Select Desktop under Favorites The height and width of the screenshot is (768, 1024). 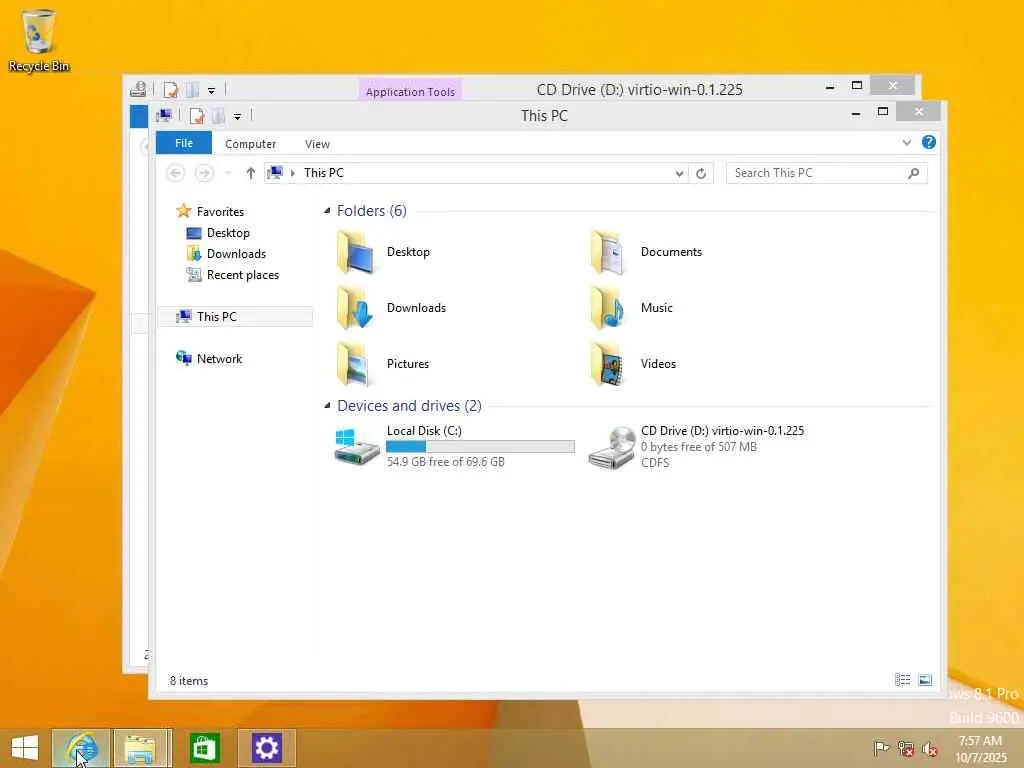pyautogui.click(x=228, y=232)
